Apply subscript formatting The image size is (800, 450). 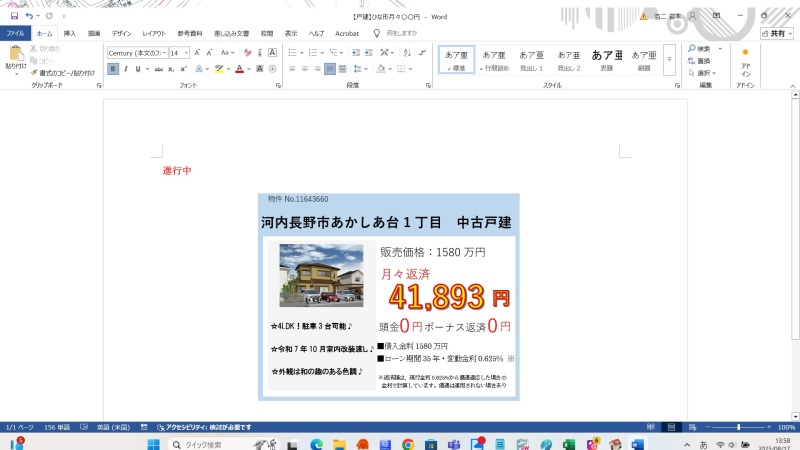(x=171, y=69)
